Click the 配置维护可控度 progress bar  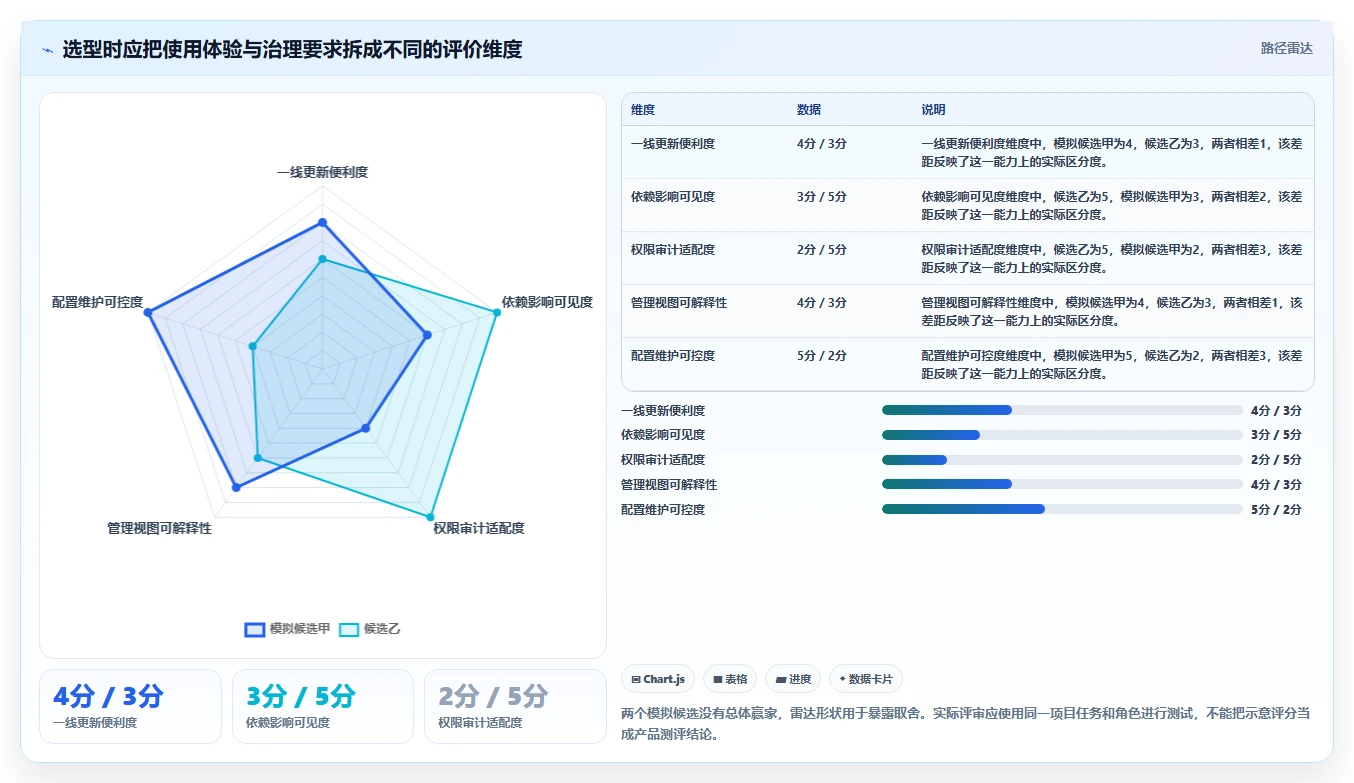(x=1062, y=509)
